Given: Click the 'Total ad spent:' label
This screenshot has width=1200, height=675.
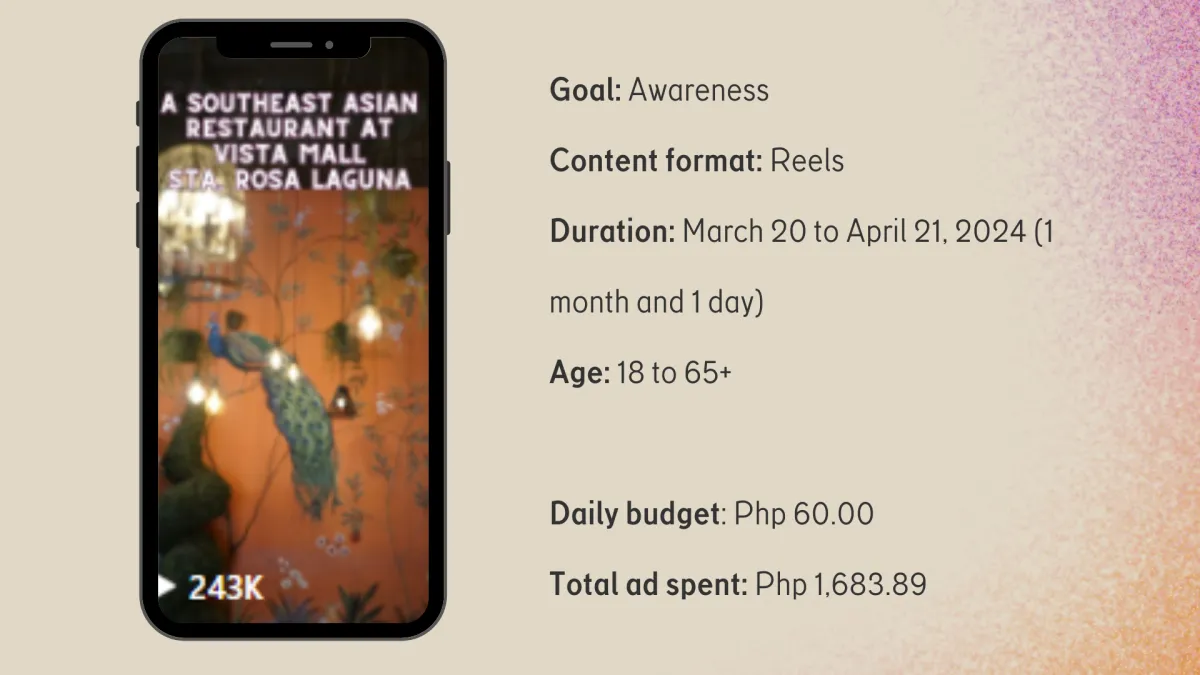Looking at the screenshot, I should click(x=649, y=584).
